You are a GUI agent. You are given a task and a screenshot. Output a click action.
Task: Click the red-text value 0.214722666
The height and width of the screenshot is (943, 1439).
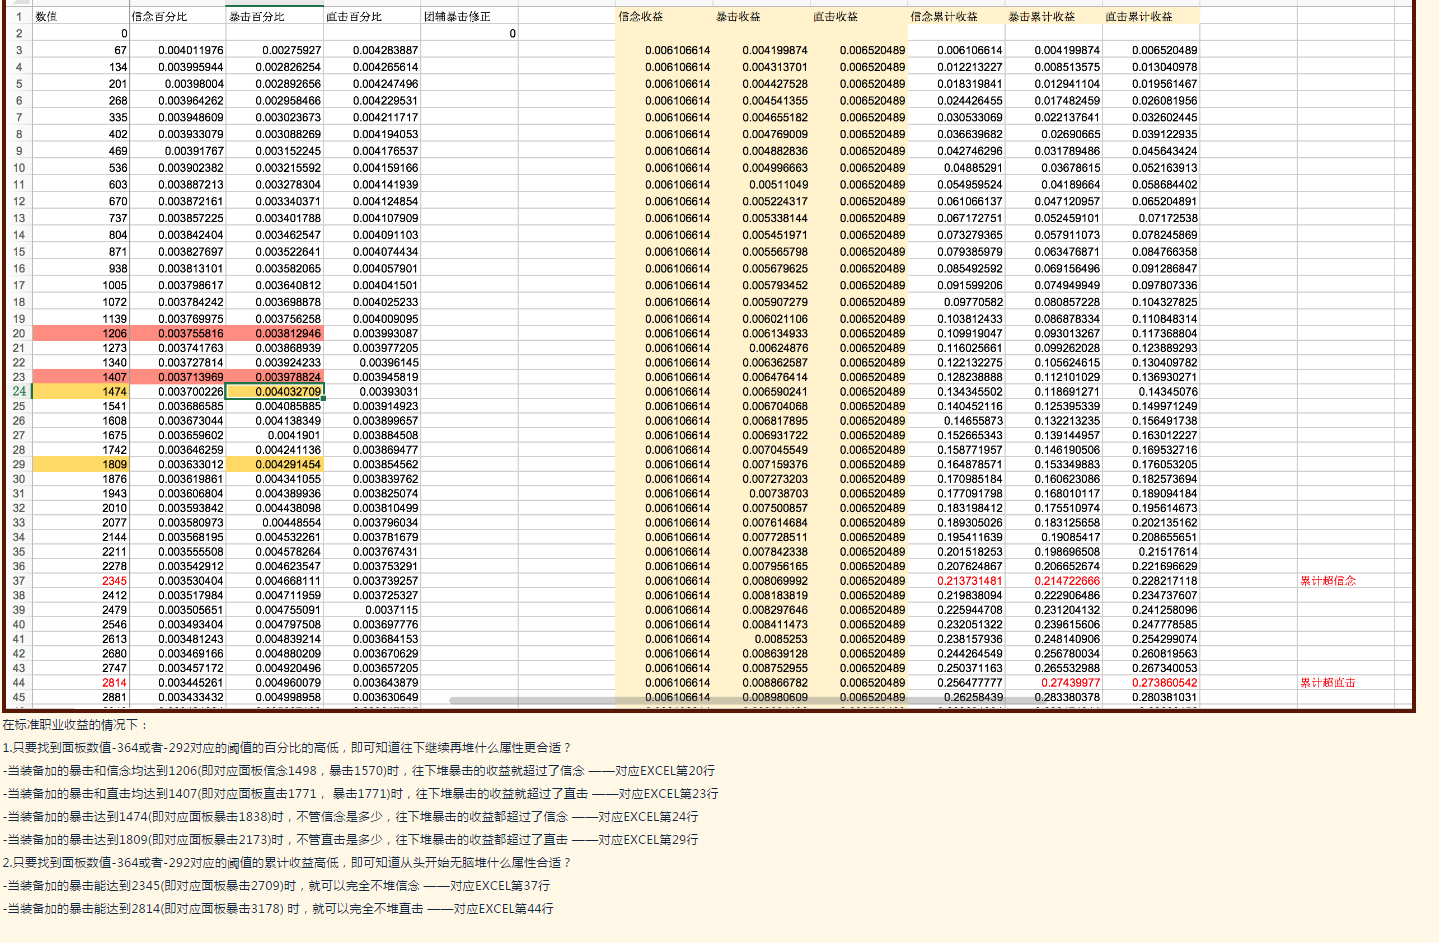click(1067, 580)
